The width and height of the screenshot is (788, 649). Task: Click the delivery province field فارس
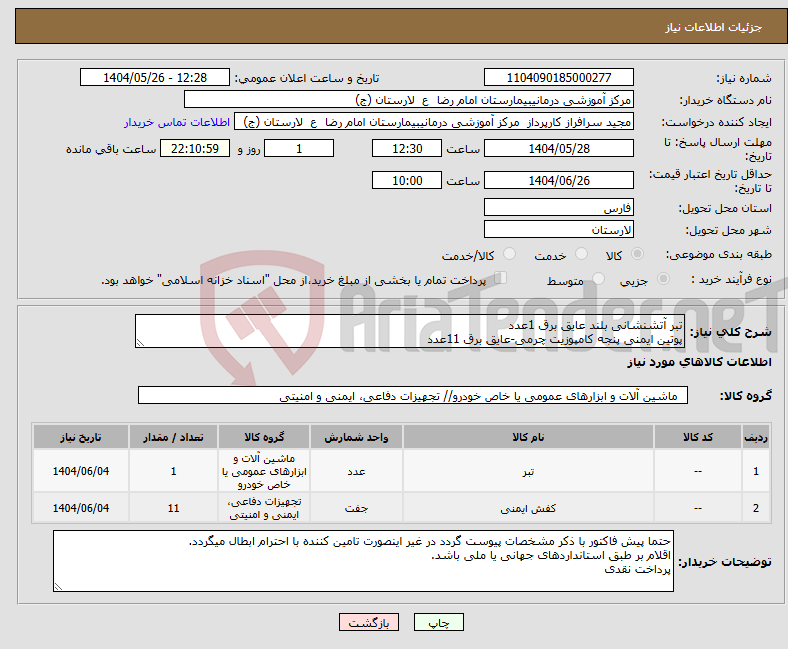click(x=558, y=207)
